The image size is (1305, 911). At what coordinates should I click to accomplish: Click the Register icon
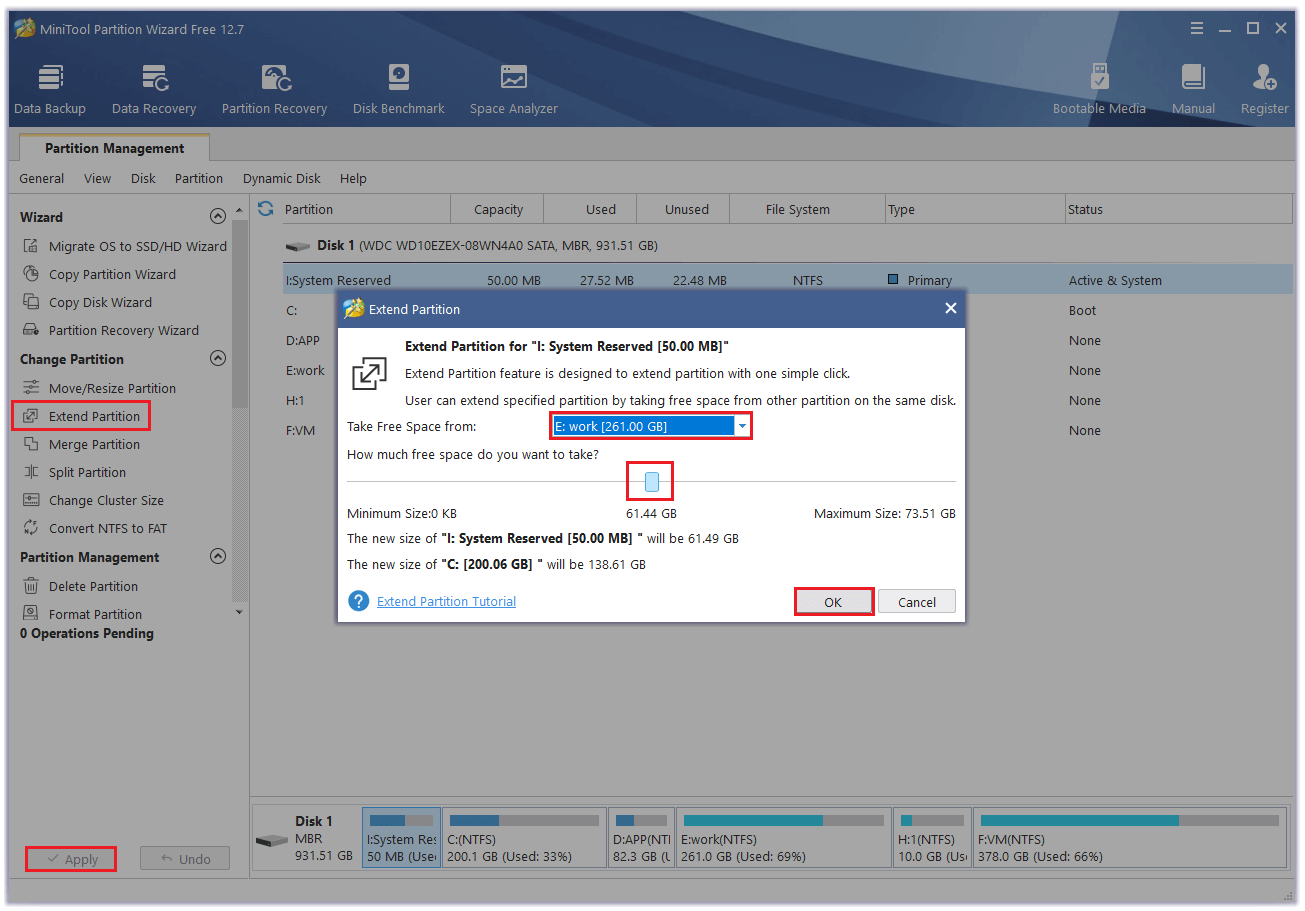coord(1265,90)
